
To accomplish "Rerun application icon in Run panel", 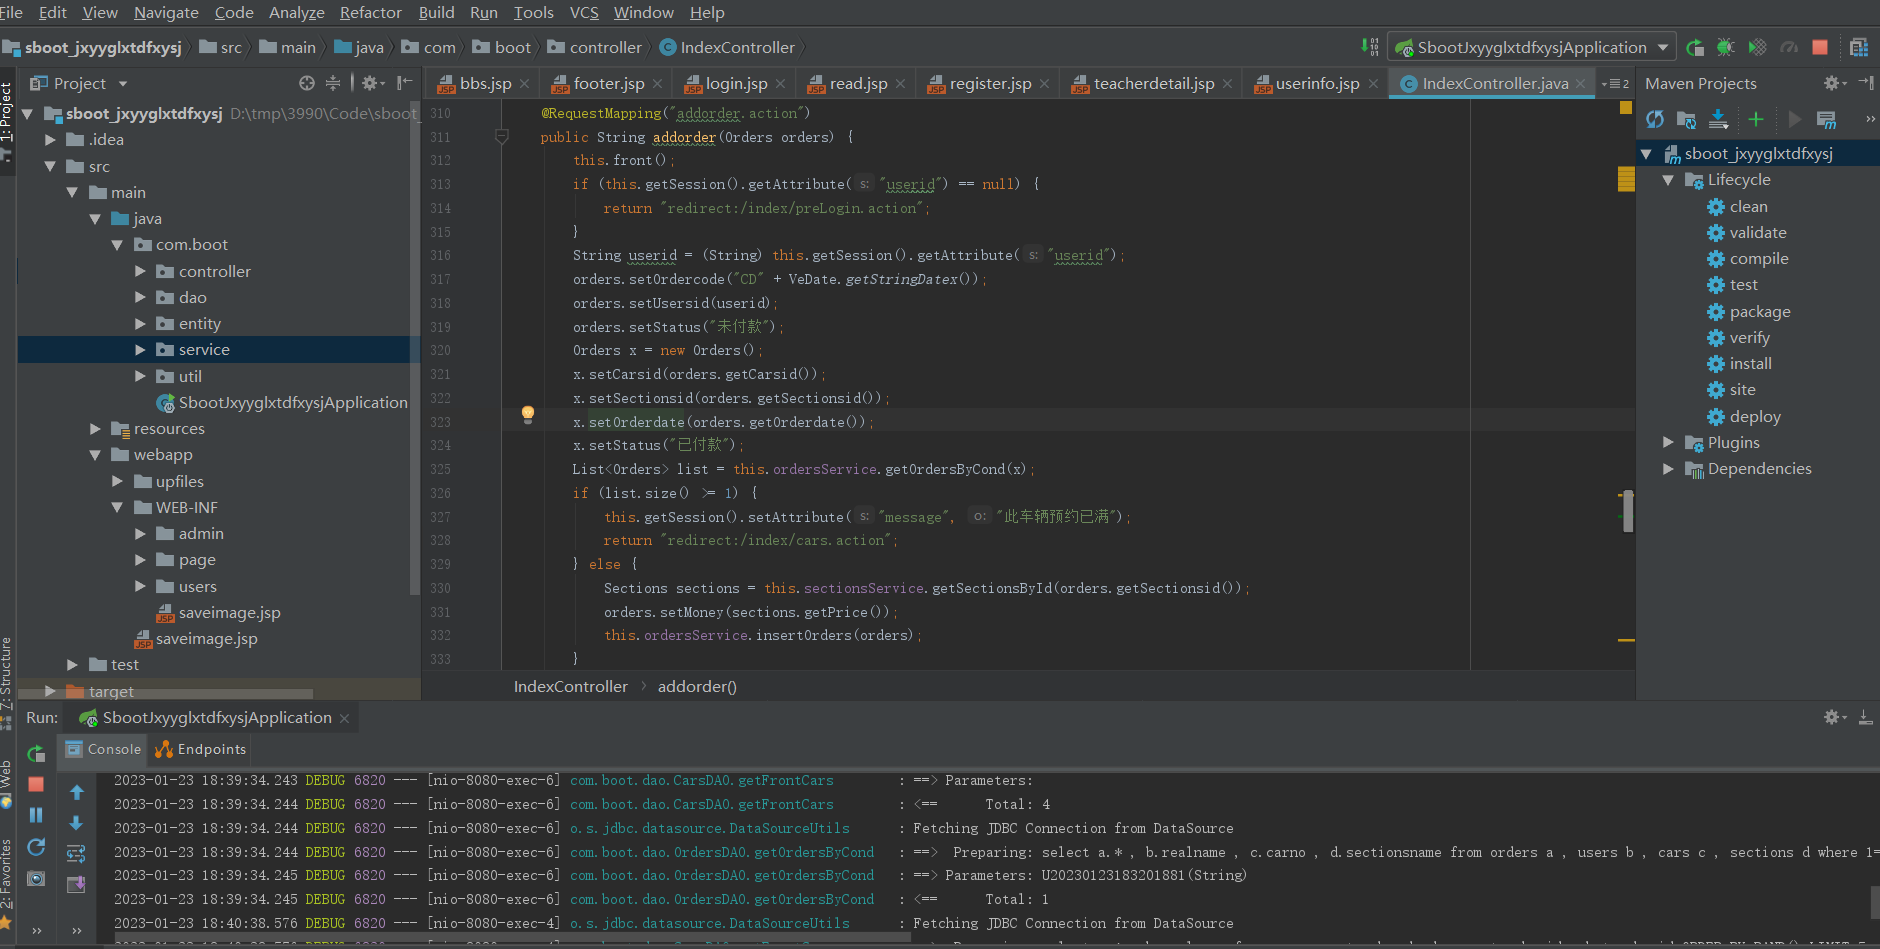I will pyautogui.click(x=36, y=753).
